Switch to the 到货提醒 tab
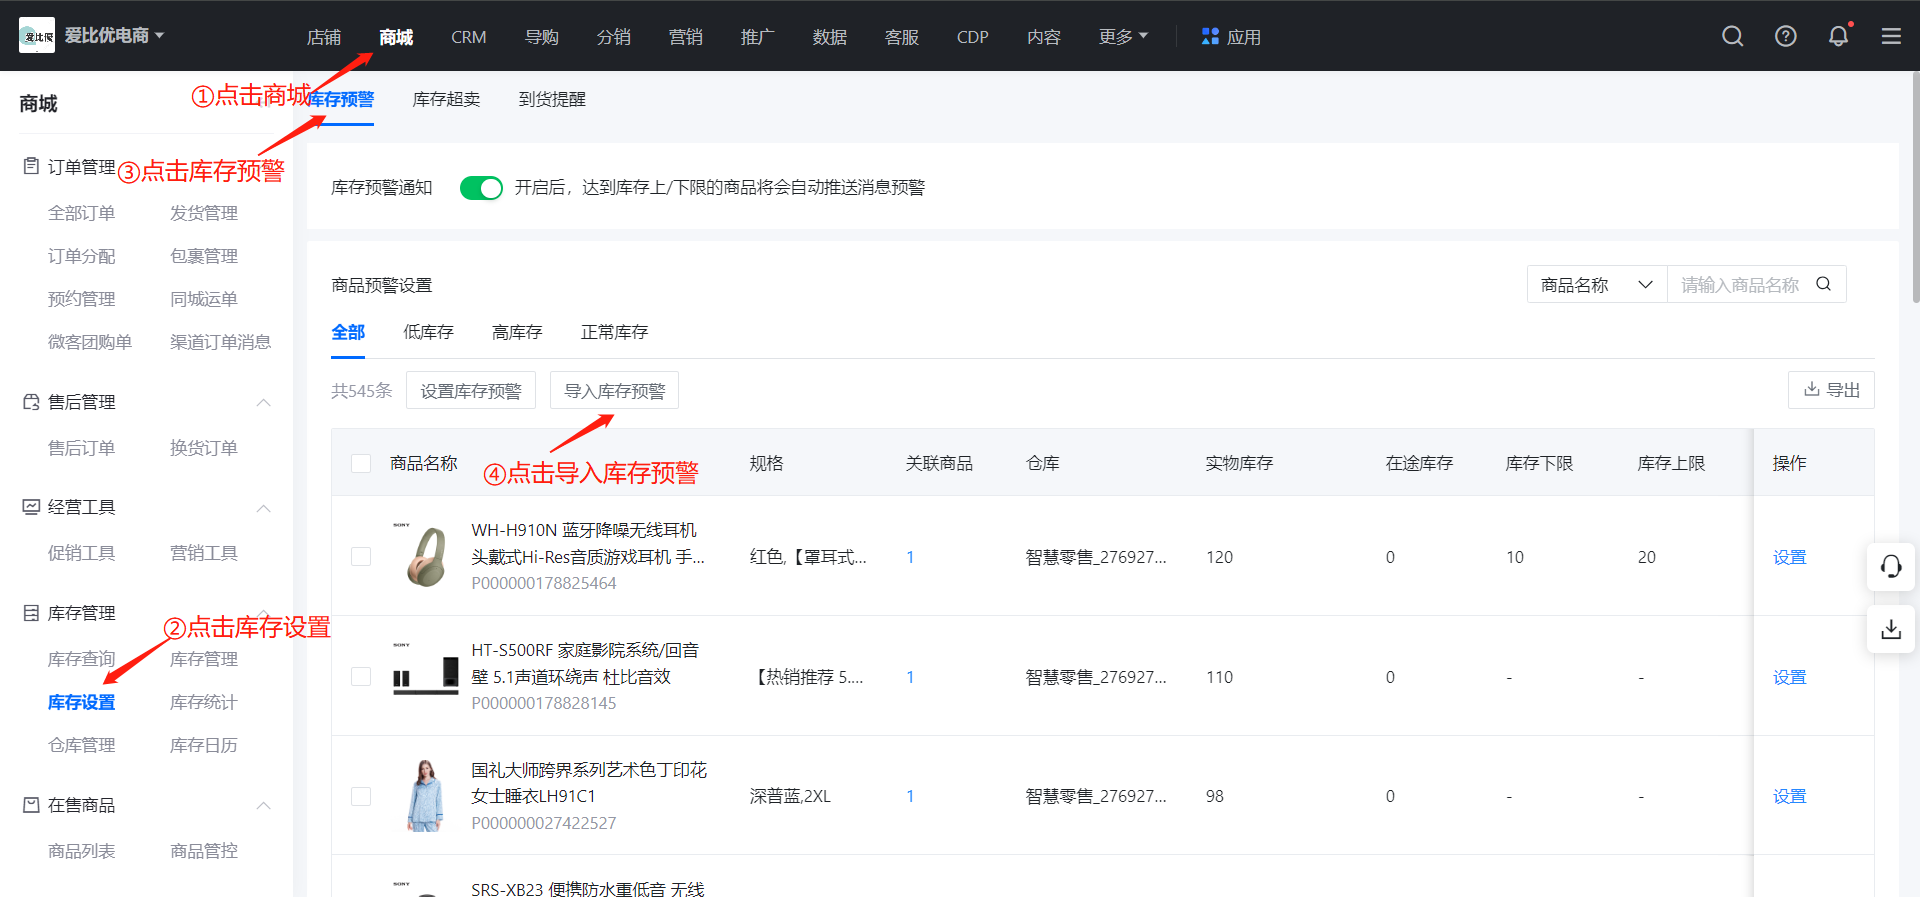The image size is (1920, 897). [x=552, y=99]
